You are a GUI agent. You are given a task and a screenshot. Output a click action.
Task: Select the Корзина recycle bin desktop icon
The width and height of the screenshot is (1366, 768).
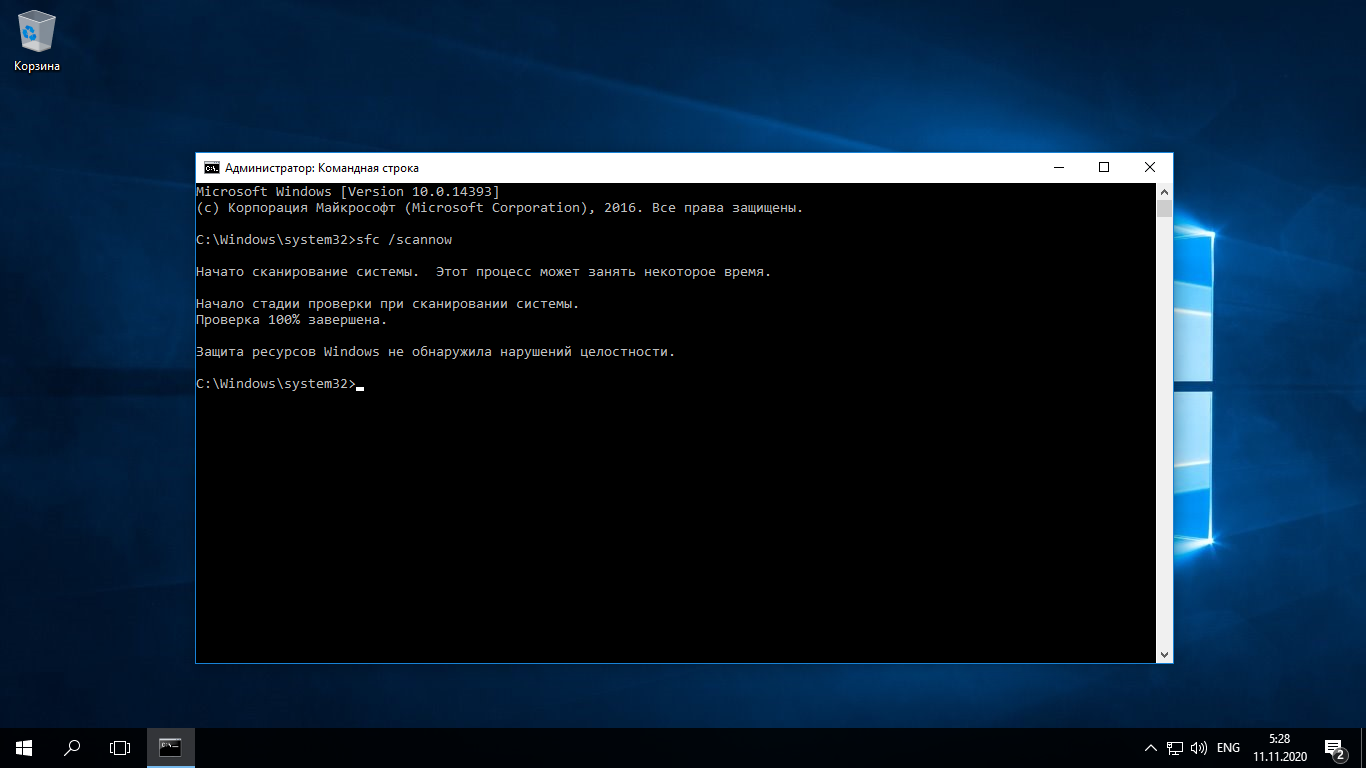click(37, 41)
